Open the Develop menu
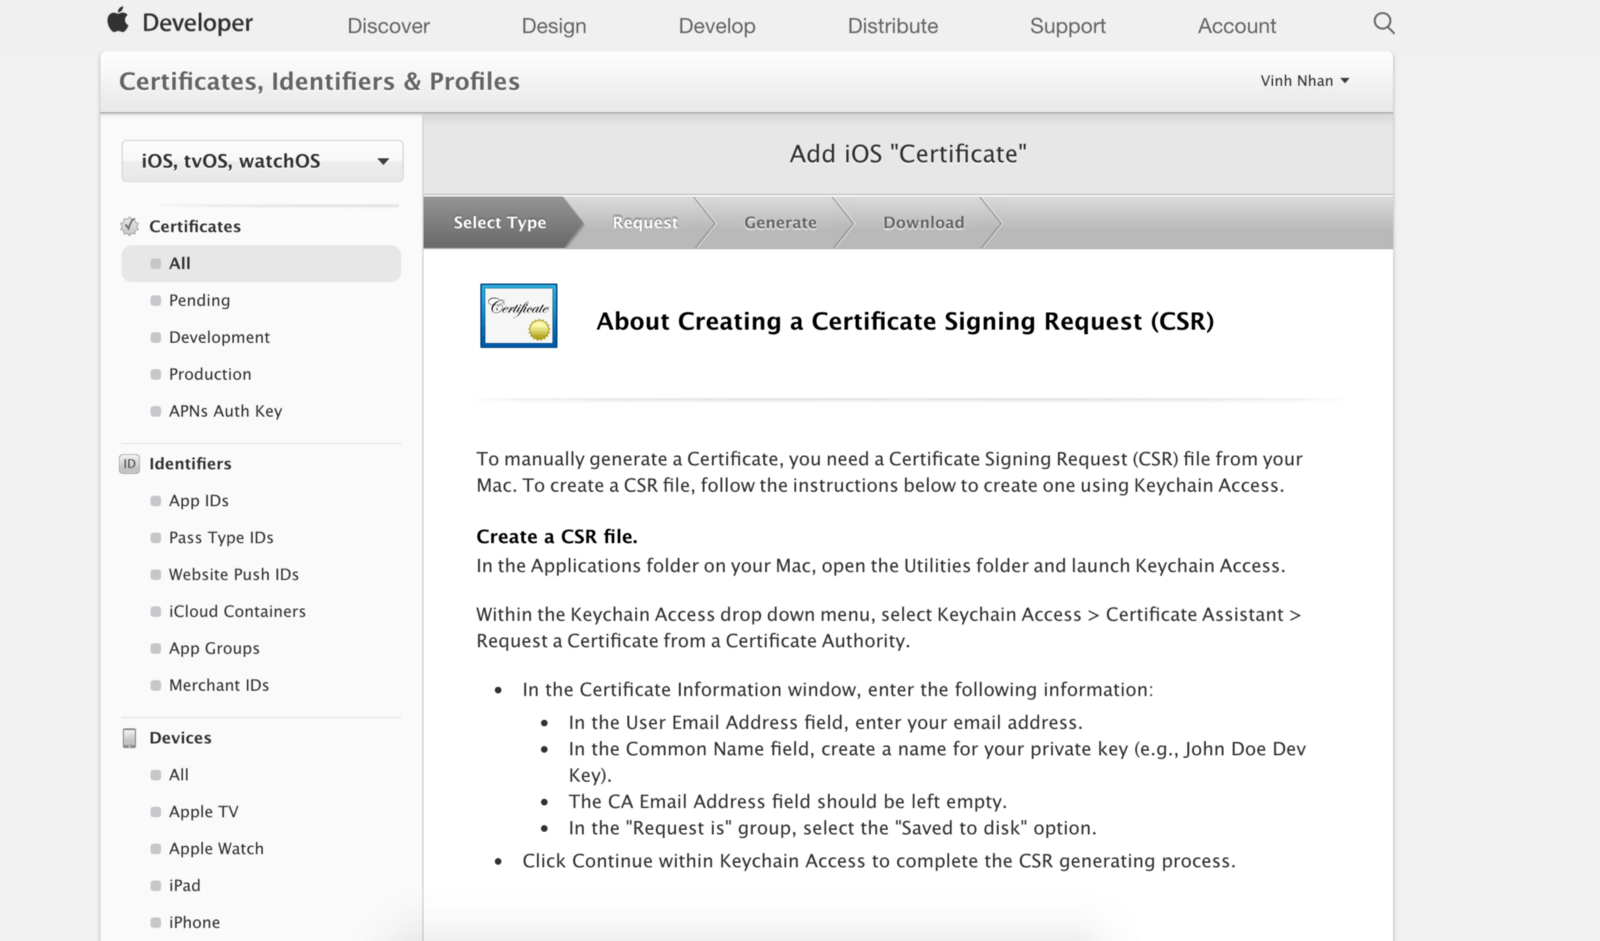 click(717, 26)
